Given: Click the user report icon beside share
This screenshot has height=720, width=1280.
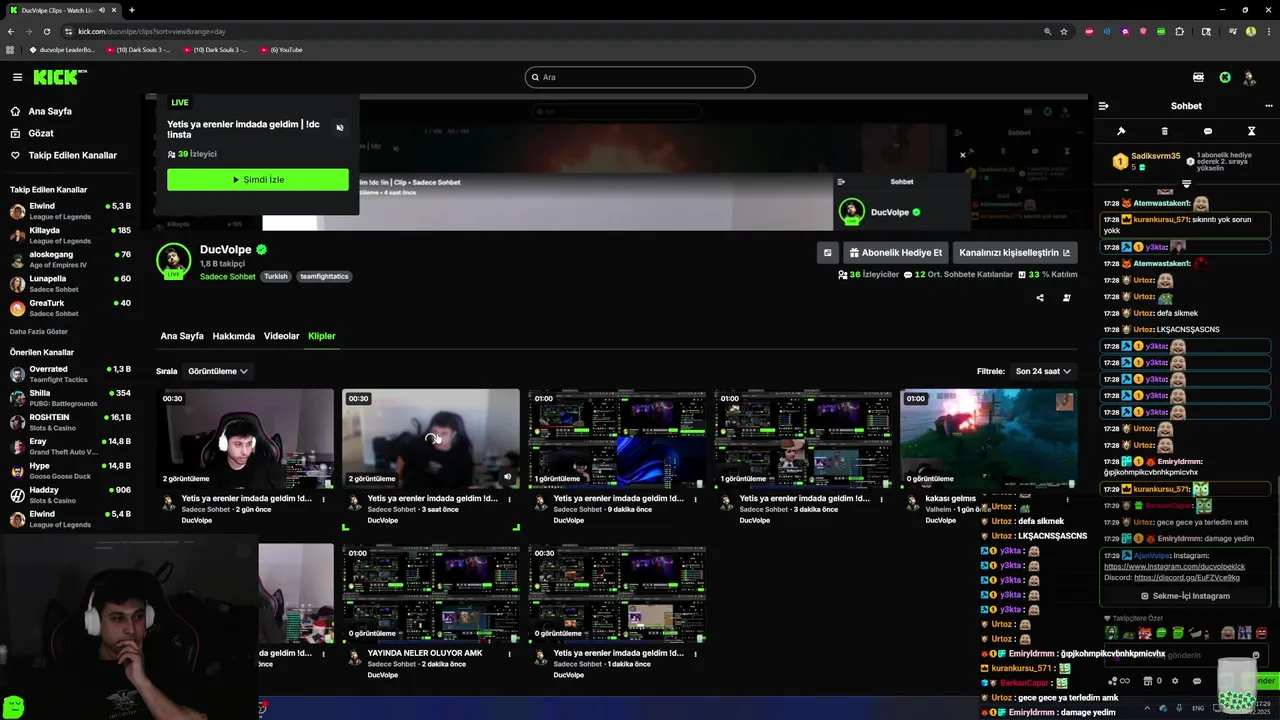Looking at the screenshot, I should click(1066, 297).
